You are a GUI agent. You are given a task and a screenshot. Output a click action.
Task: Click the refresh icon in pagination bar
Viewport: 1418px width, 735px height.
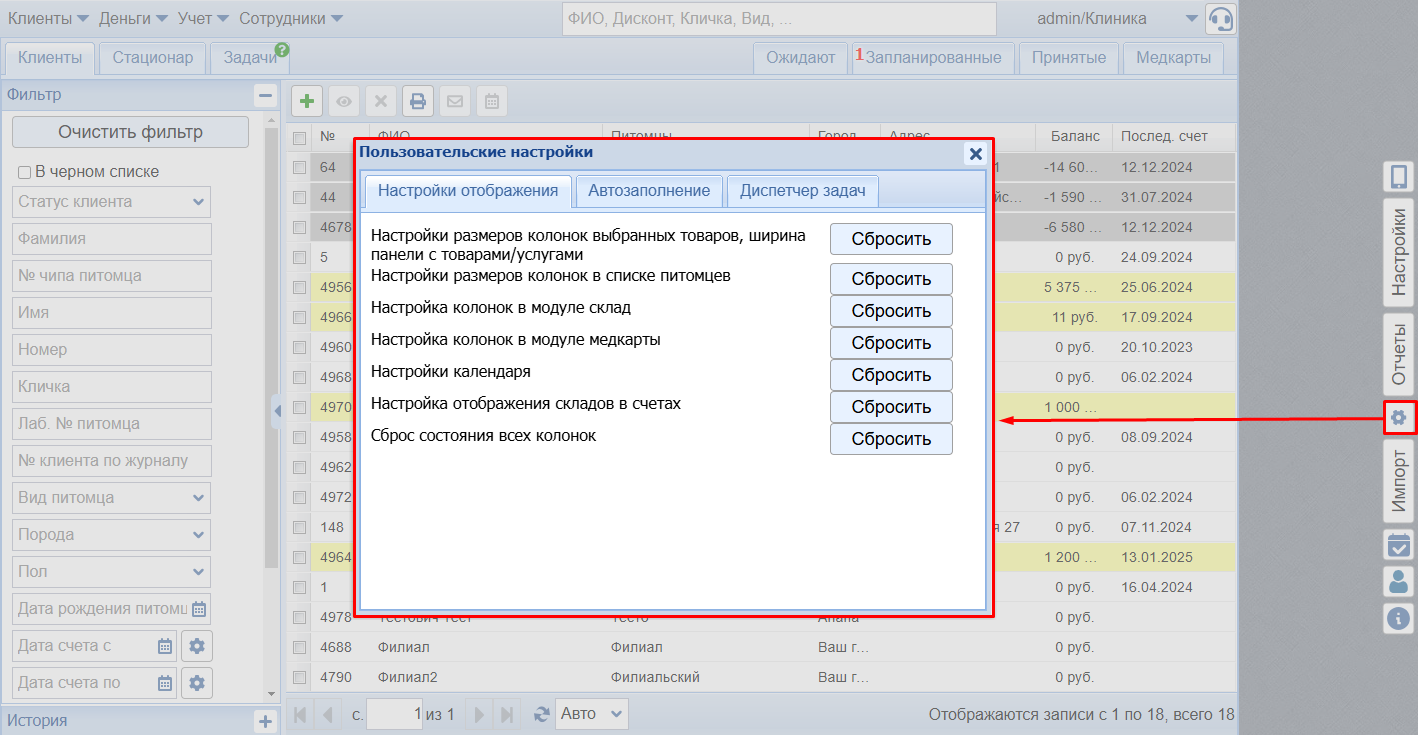tap(542, 714)
